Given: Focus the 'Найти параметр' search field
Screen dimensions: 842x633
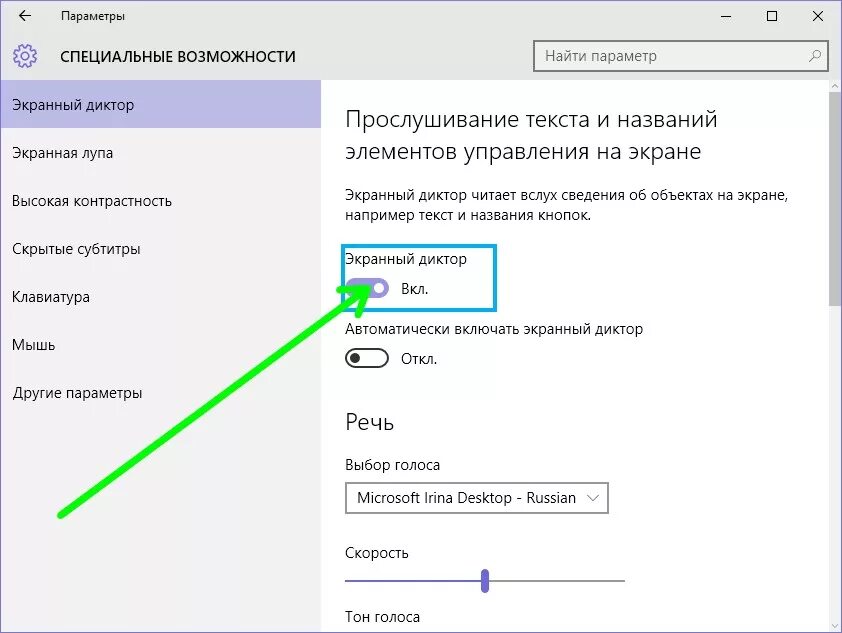Looking at the screenshot, I should coord(680,56).
